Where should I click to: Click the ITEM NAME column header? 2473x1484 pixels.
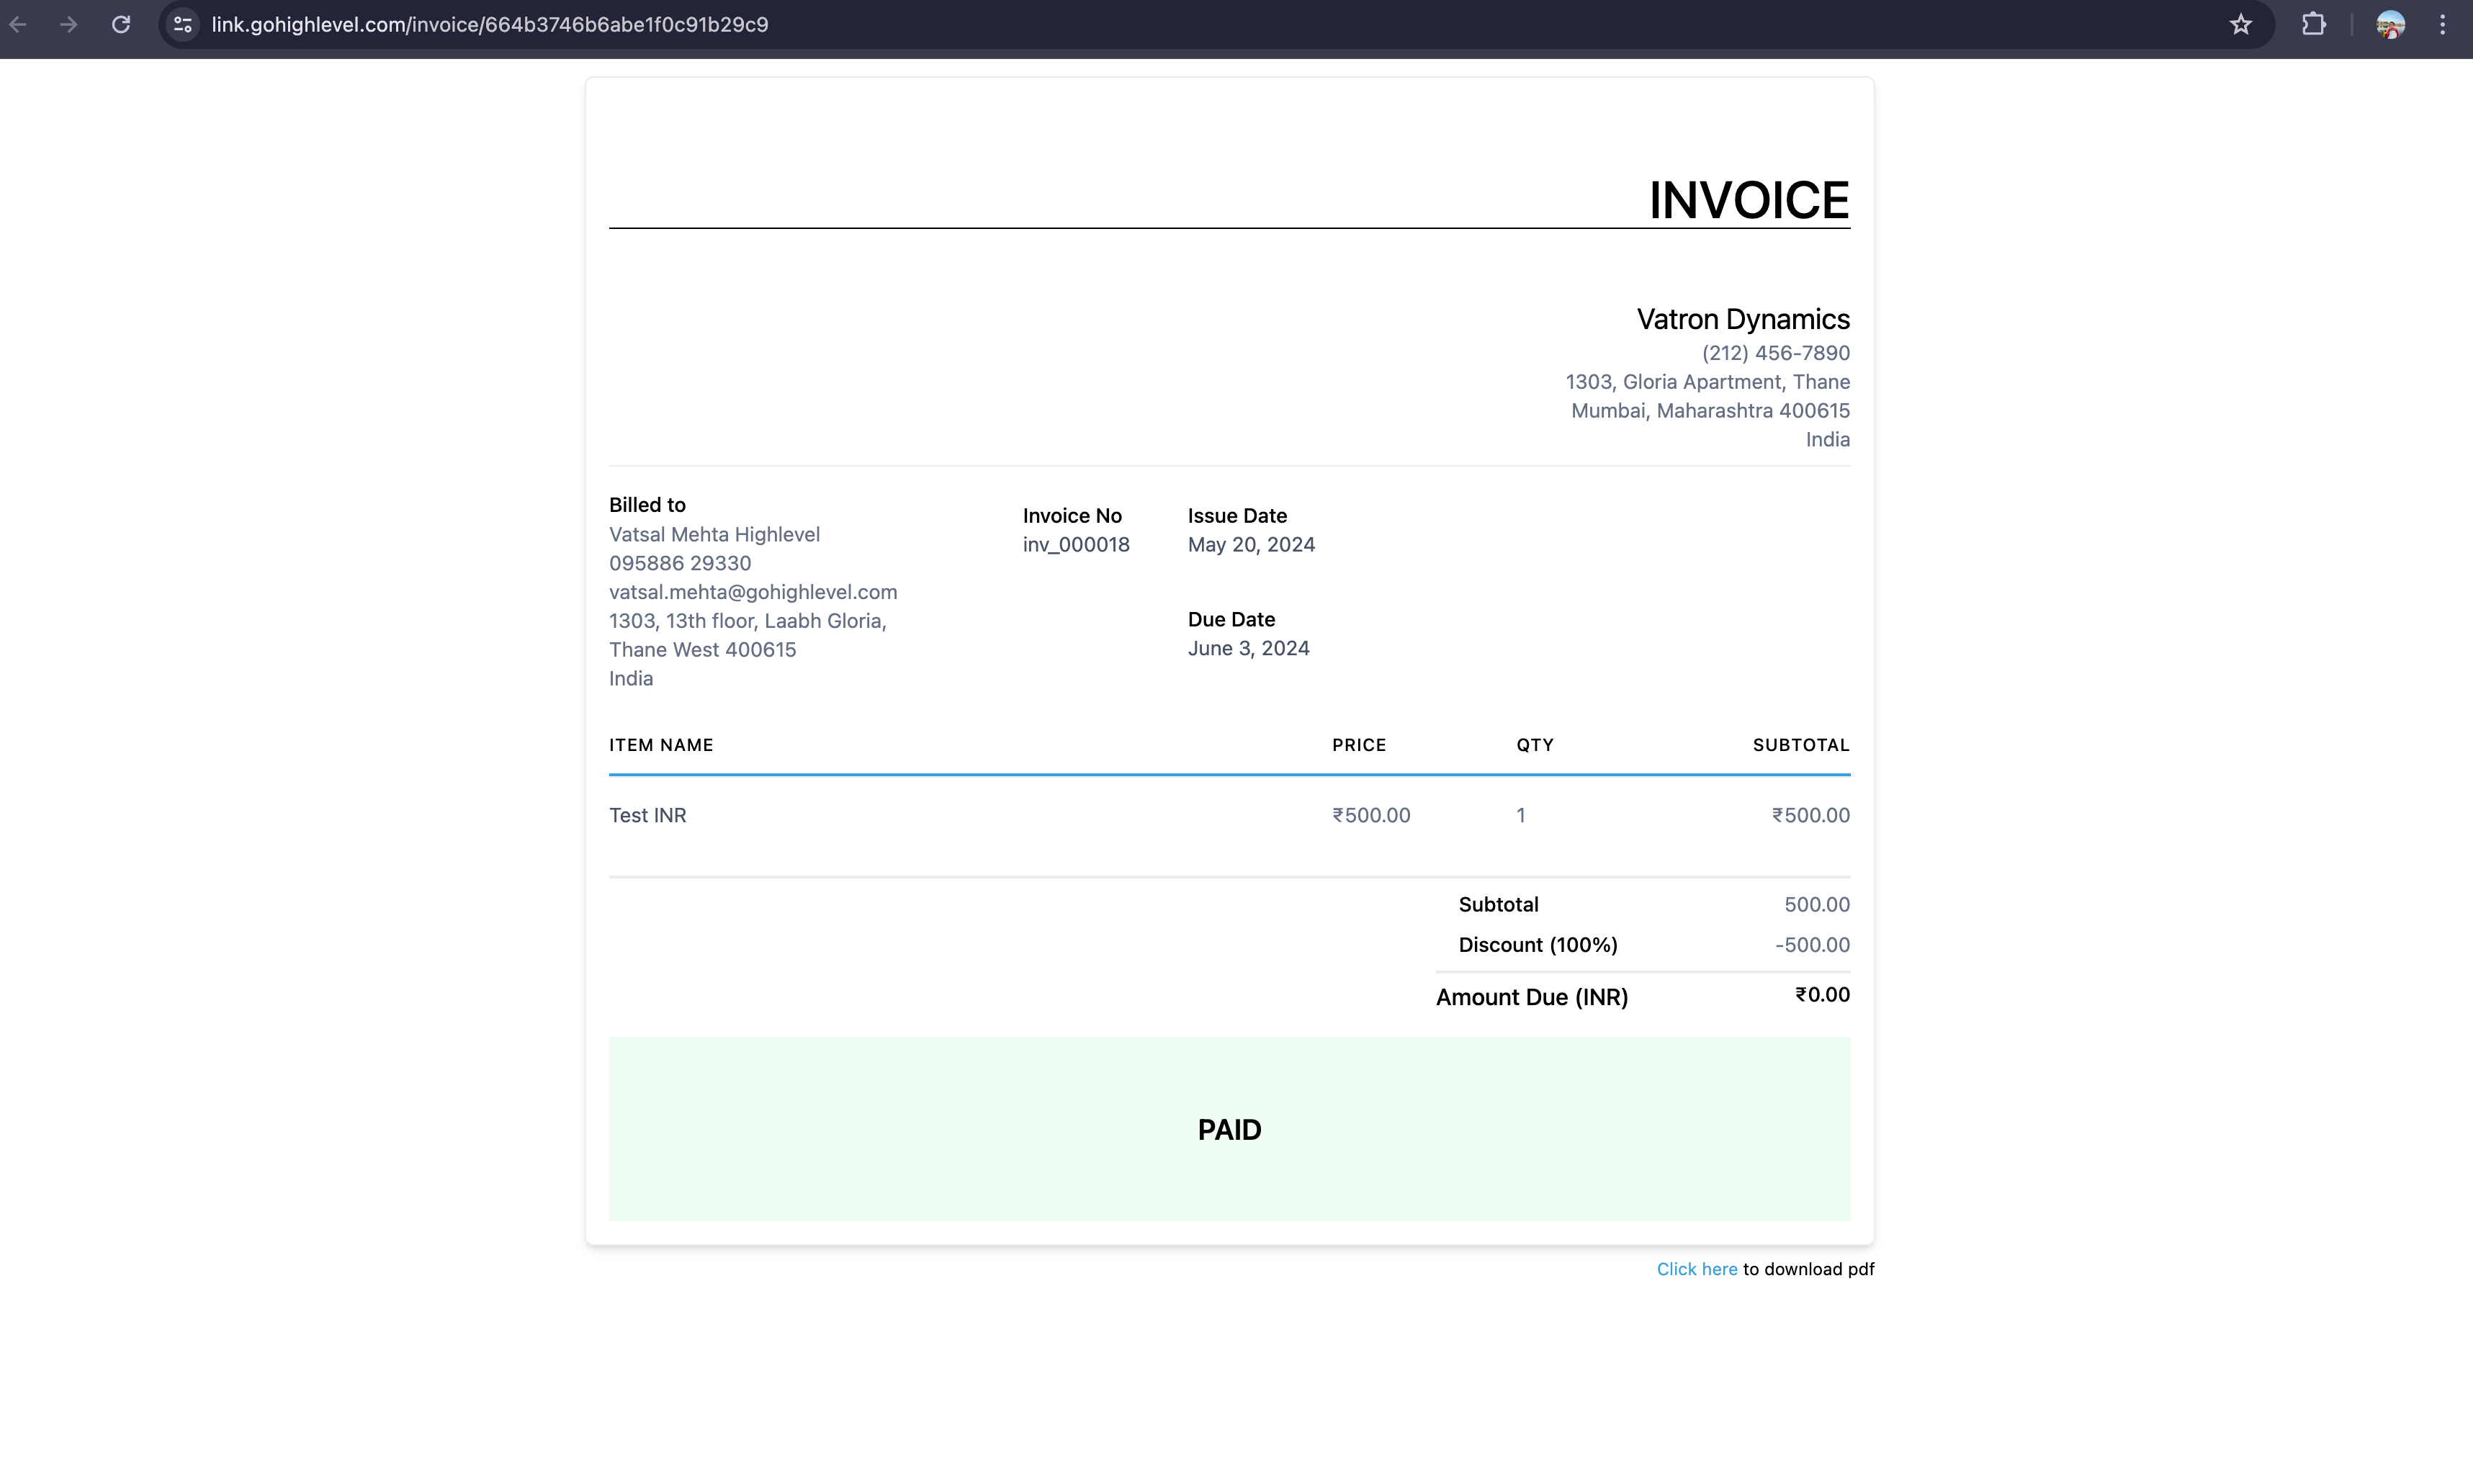[661, 745]
